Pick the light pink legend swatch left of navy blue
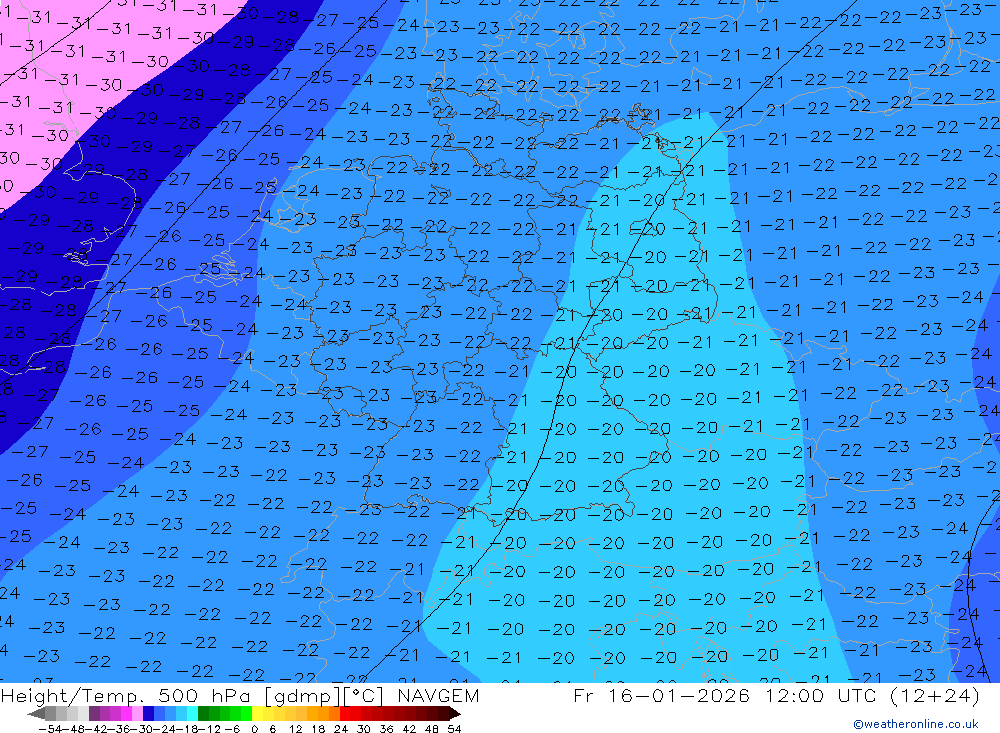The image size is (1000, 733). coord(138,713)
